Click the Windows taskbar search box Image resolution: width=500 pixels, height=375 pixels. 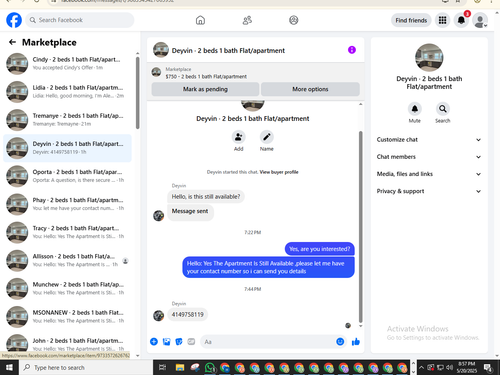(x=86, y=367)
